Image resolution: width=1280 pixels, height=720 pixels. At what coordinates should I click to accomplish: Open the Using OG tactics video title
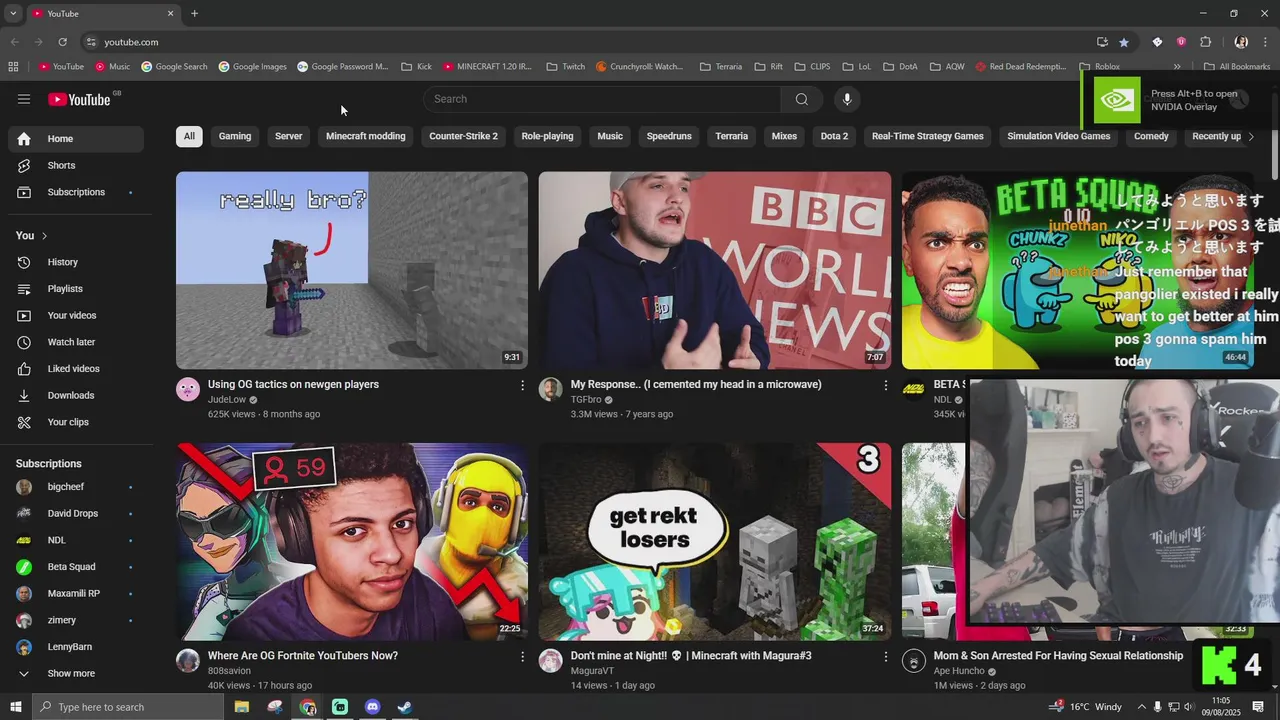click(x=293, y=384)
